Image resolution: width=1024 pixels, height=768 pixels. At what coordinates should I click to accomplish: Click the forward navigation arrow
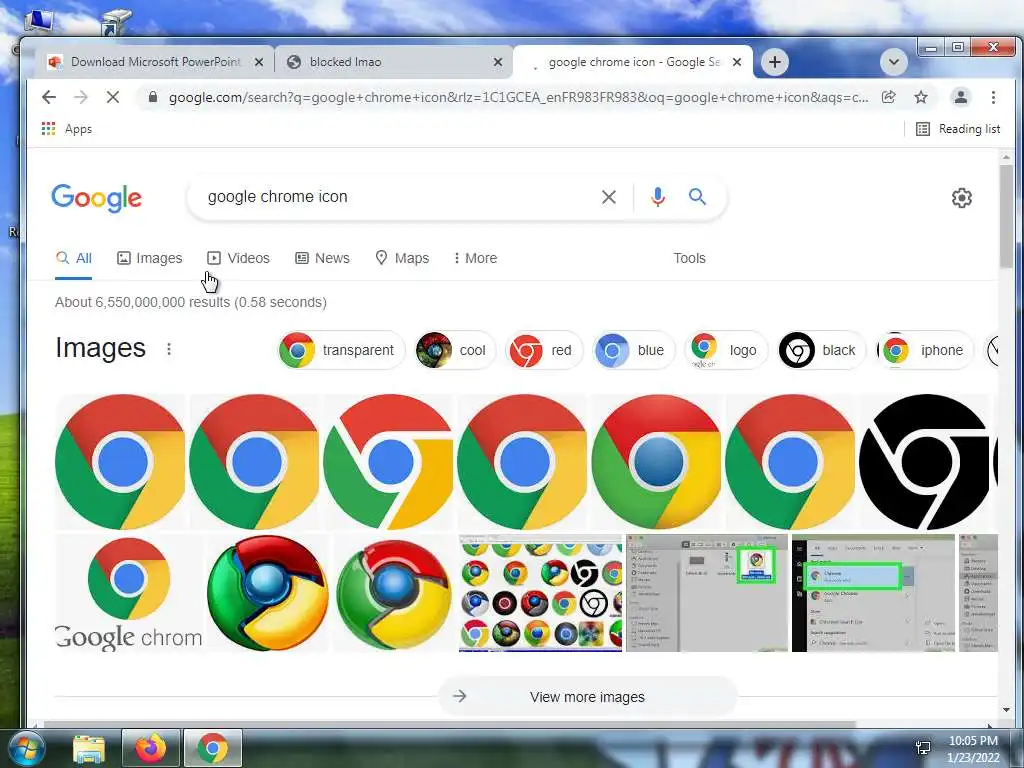tap(81, 97)
